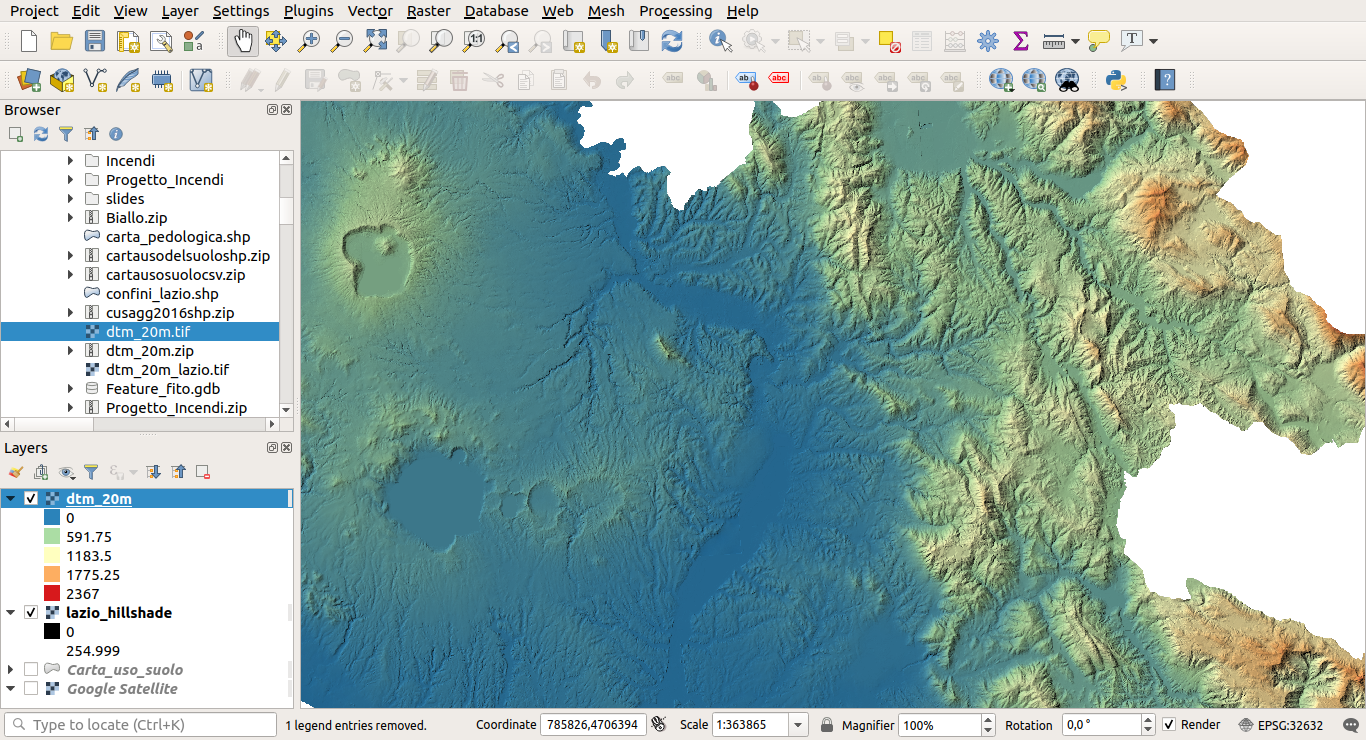Toggle the Render checkbox in status bar
The height and width of the screenshot is (740, 1366).
1169,725
